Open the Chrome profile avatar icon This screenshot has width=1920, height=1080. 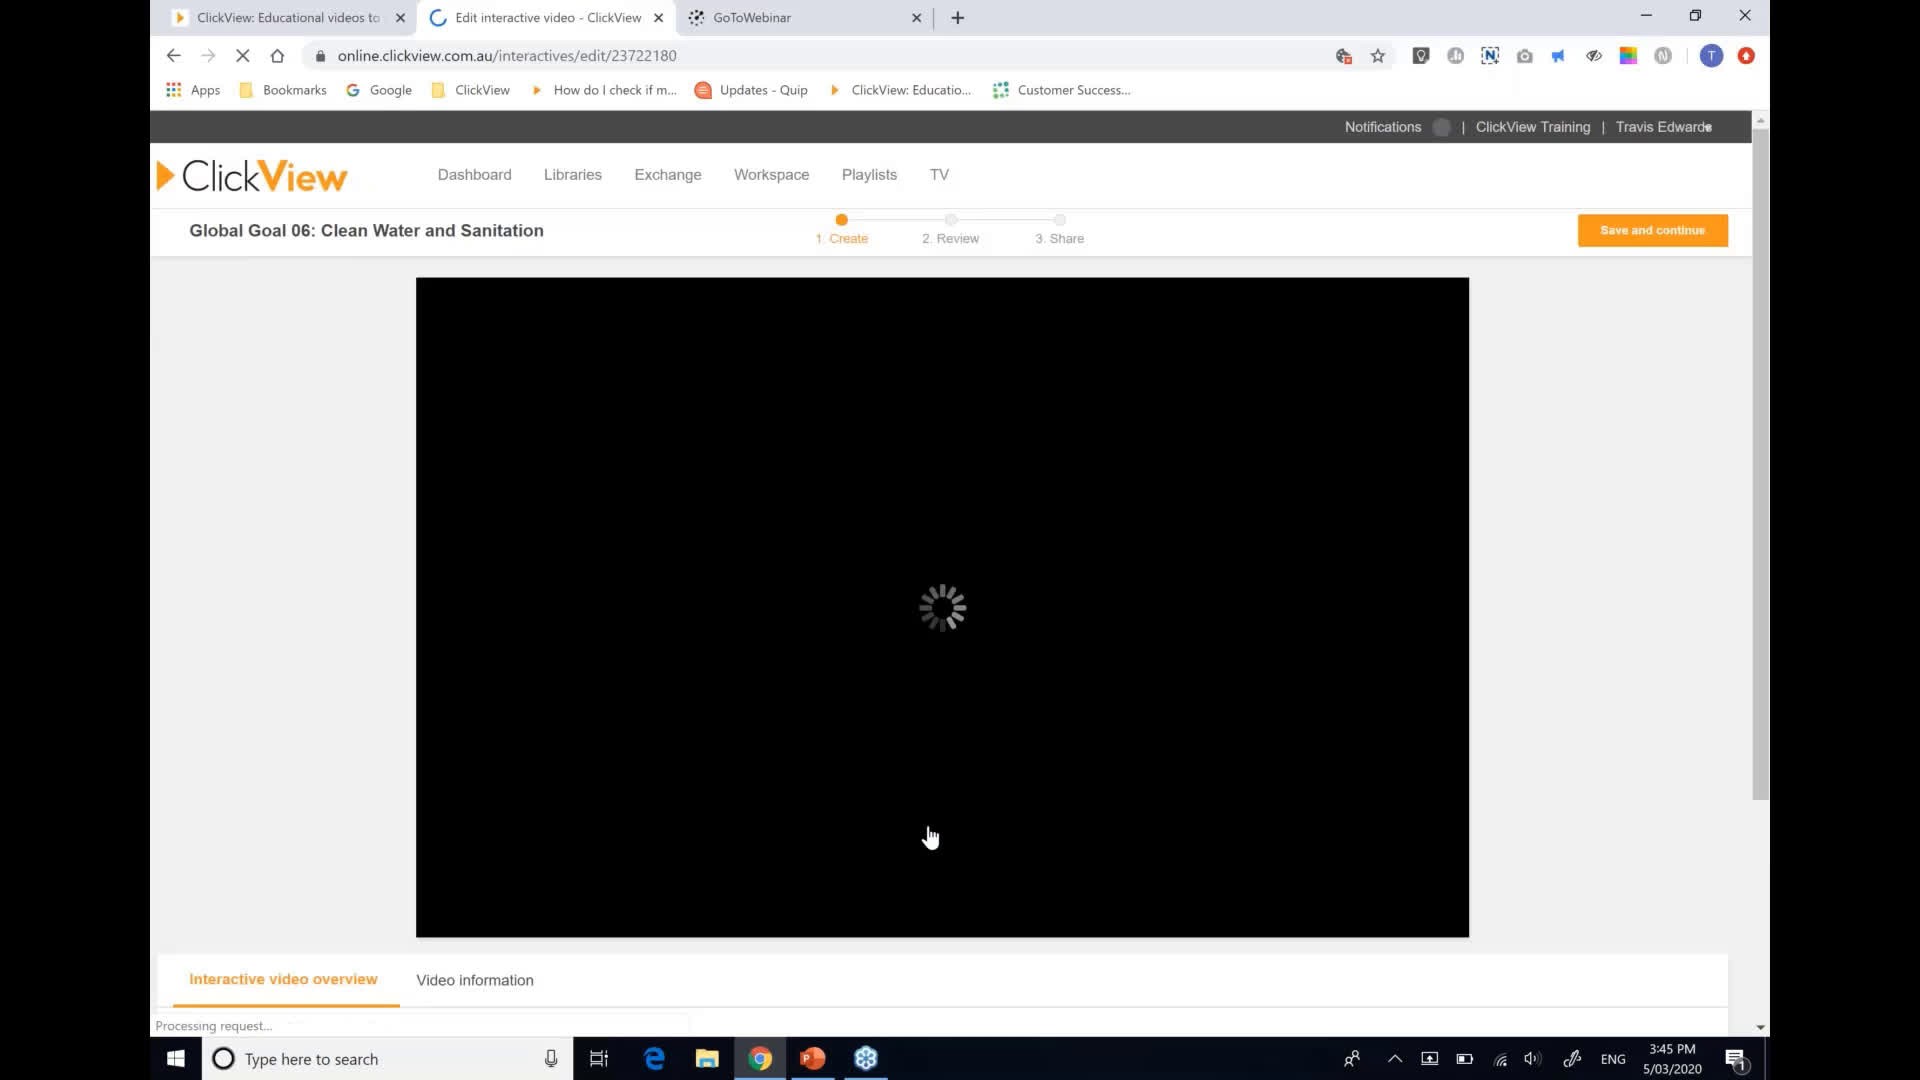click(1711, 56)
